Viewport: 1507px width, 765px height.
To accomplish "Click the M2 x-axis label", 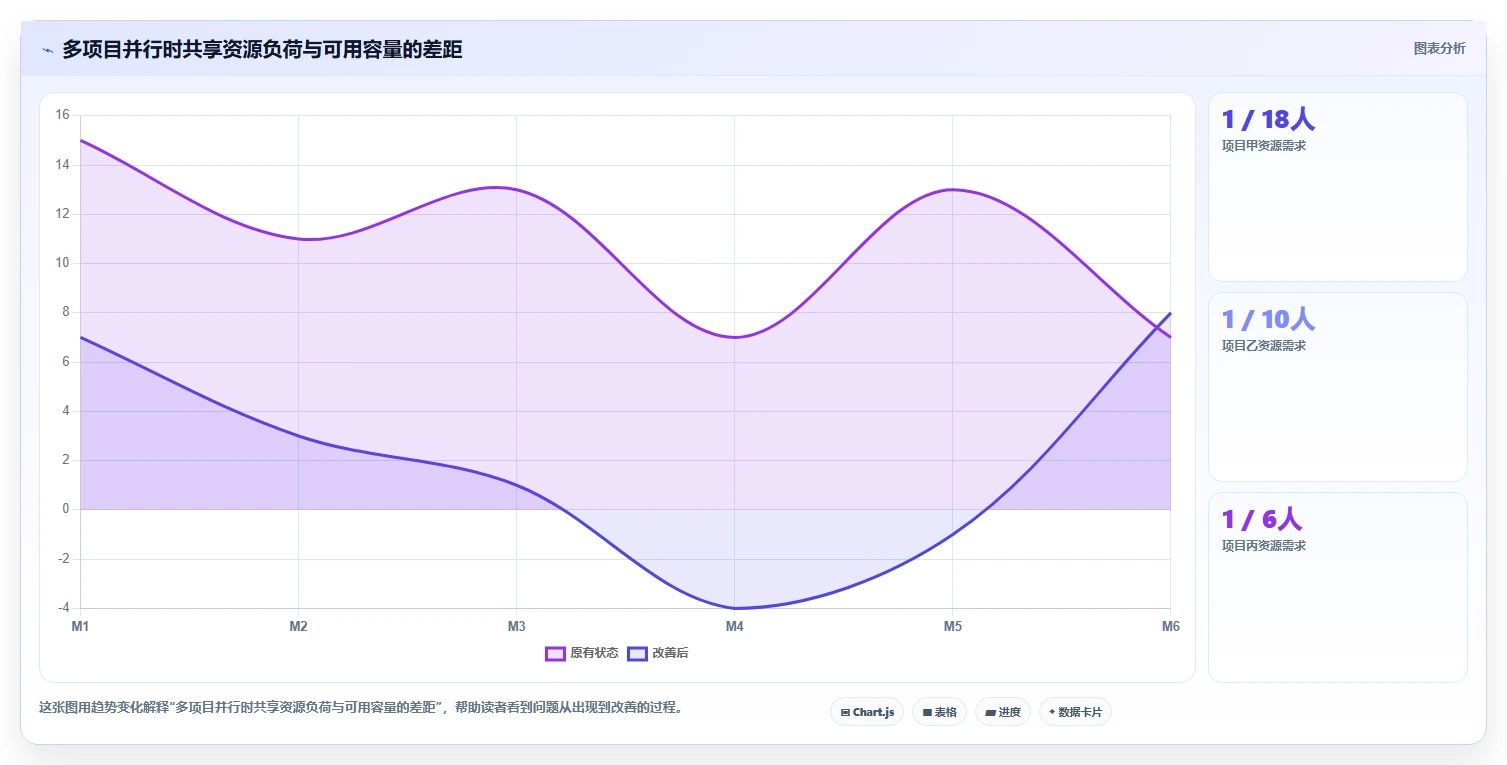I will click(x=298, y=627).
